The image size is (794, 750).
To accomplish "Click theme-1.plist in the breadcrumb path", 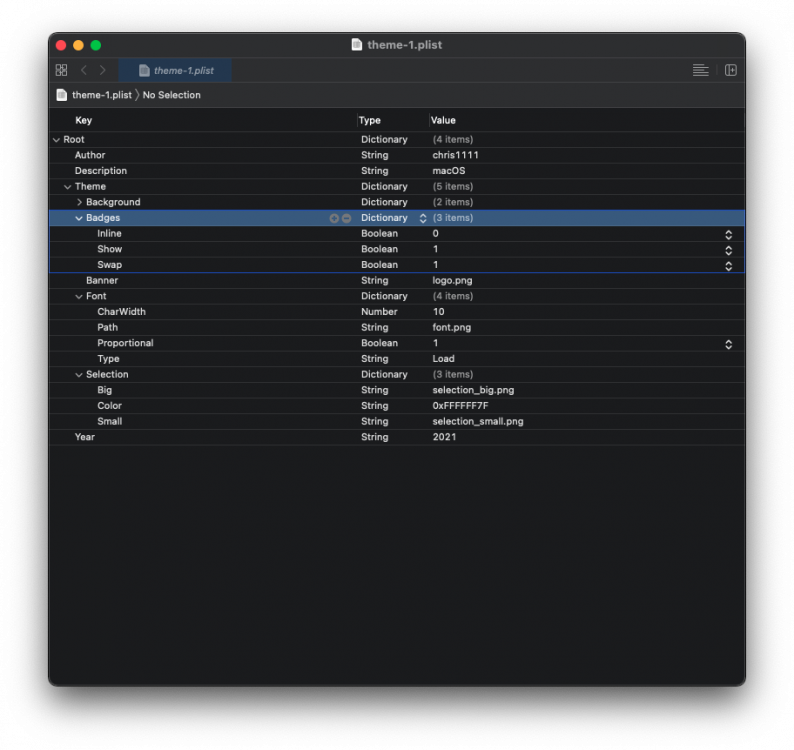I will pos(102,95).
